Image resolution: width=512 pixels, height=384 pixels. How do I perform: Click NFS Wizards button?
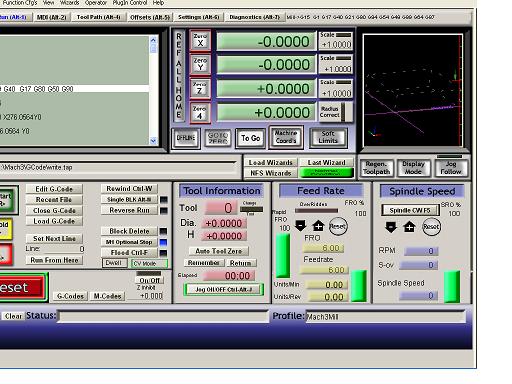coord(271,173)
